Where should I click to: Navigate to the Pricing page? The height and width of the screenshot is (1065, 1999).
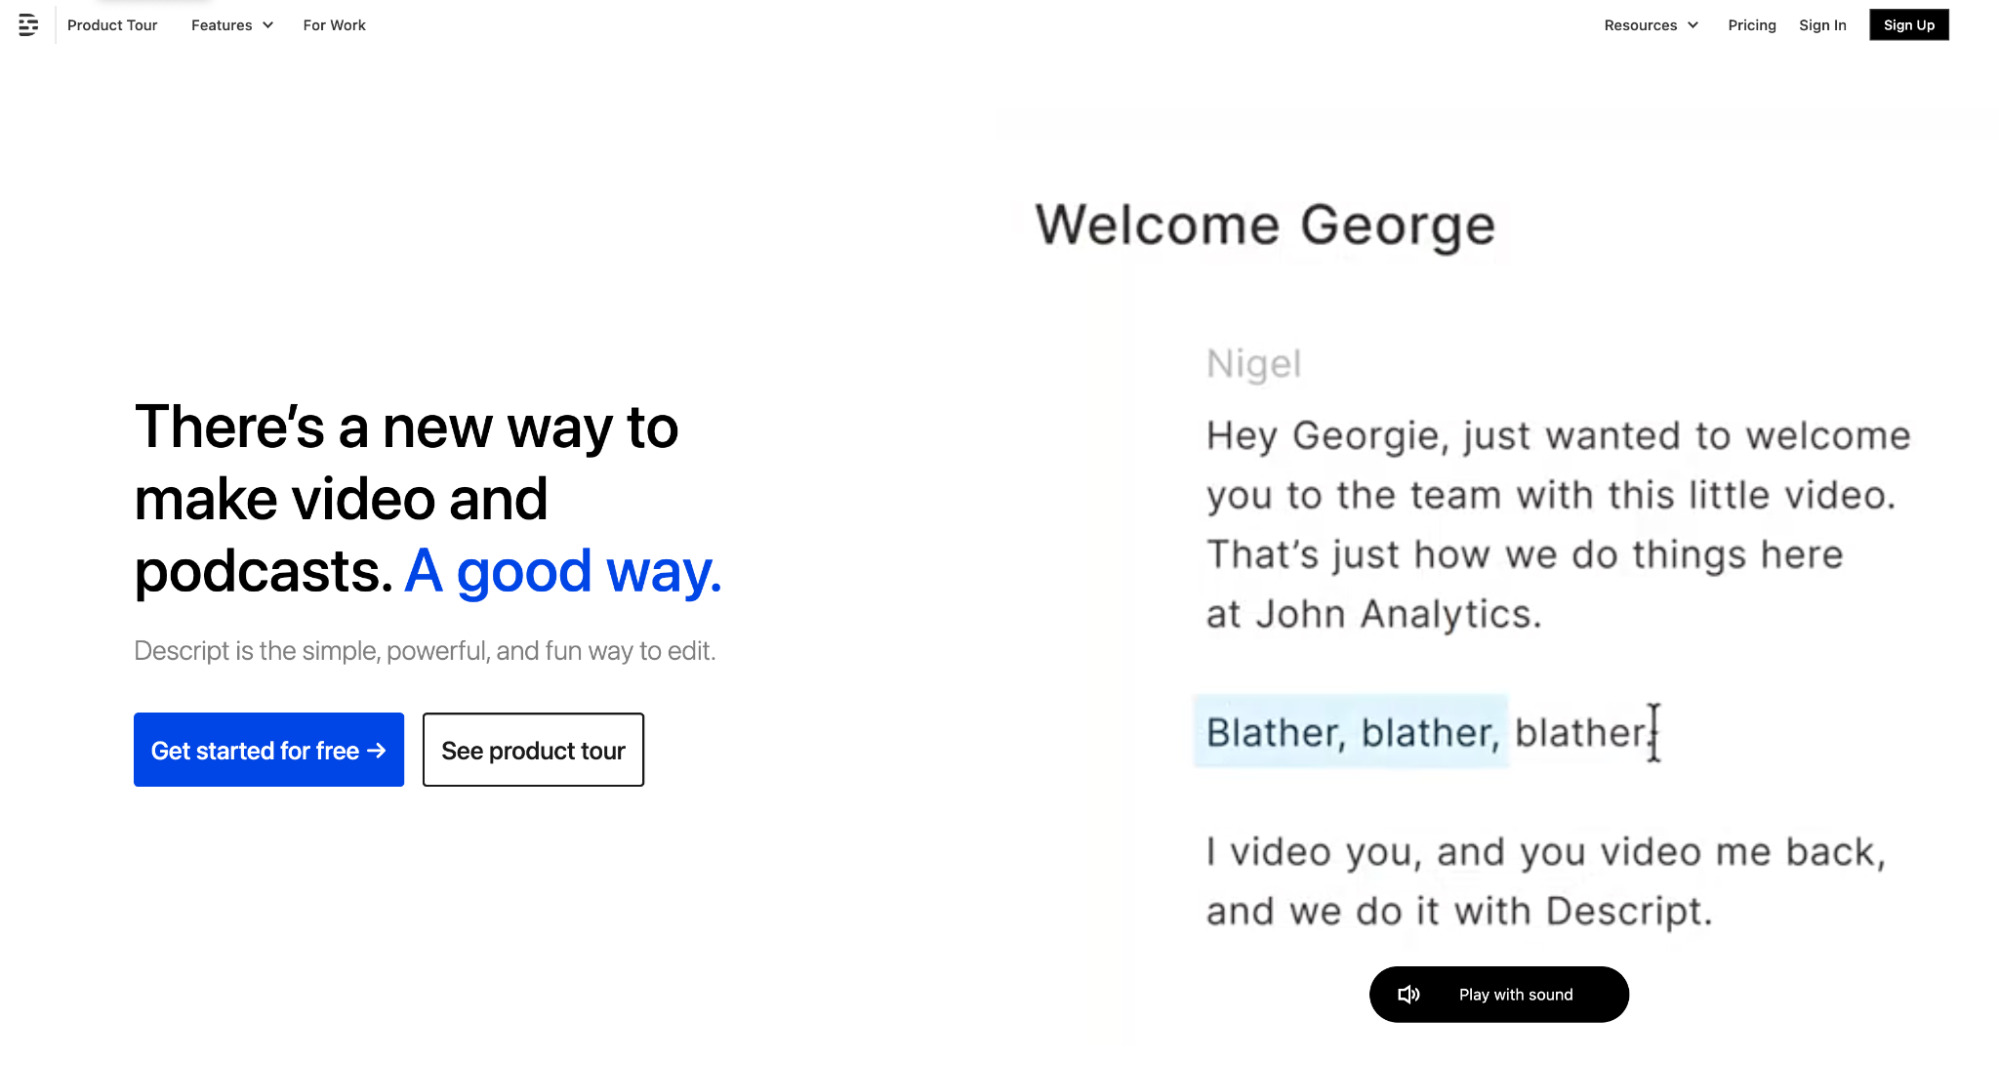1751,25
